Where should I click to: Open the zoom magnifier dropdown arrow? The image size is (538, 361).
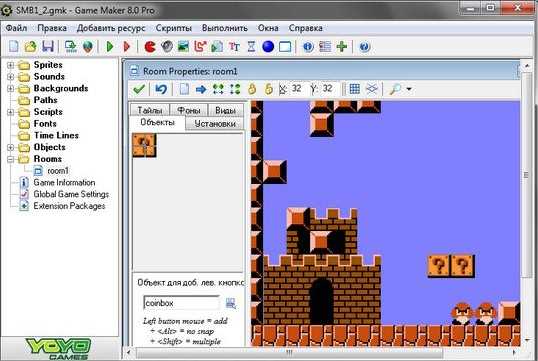click(409, 89)
